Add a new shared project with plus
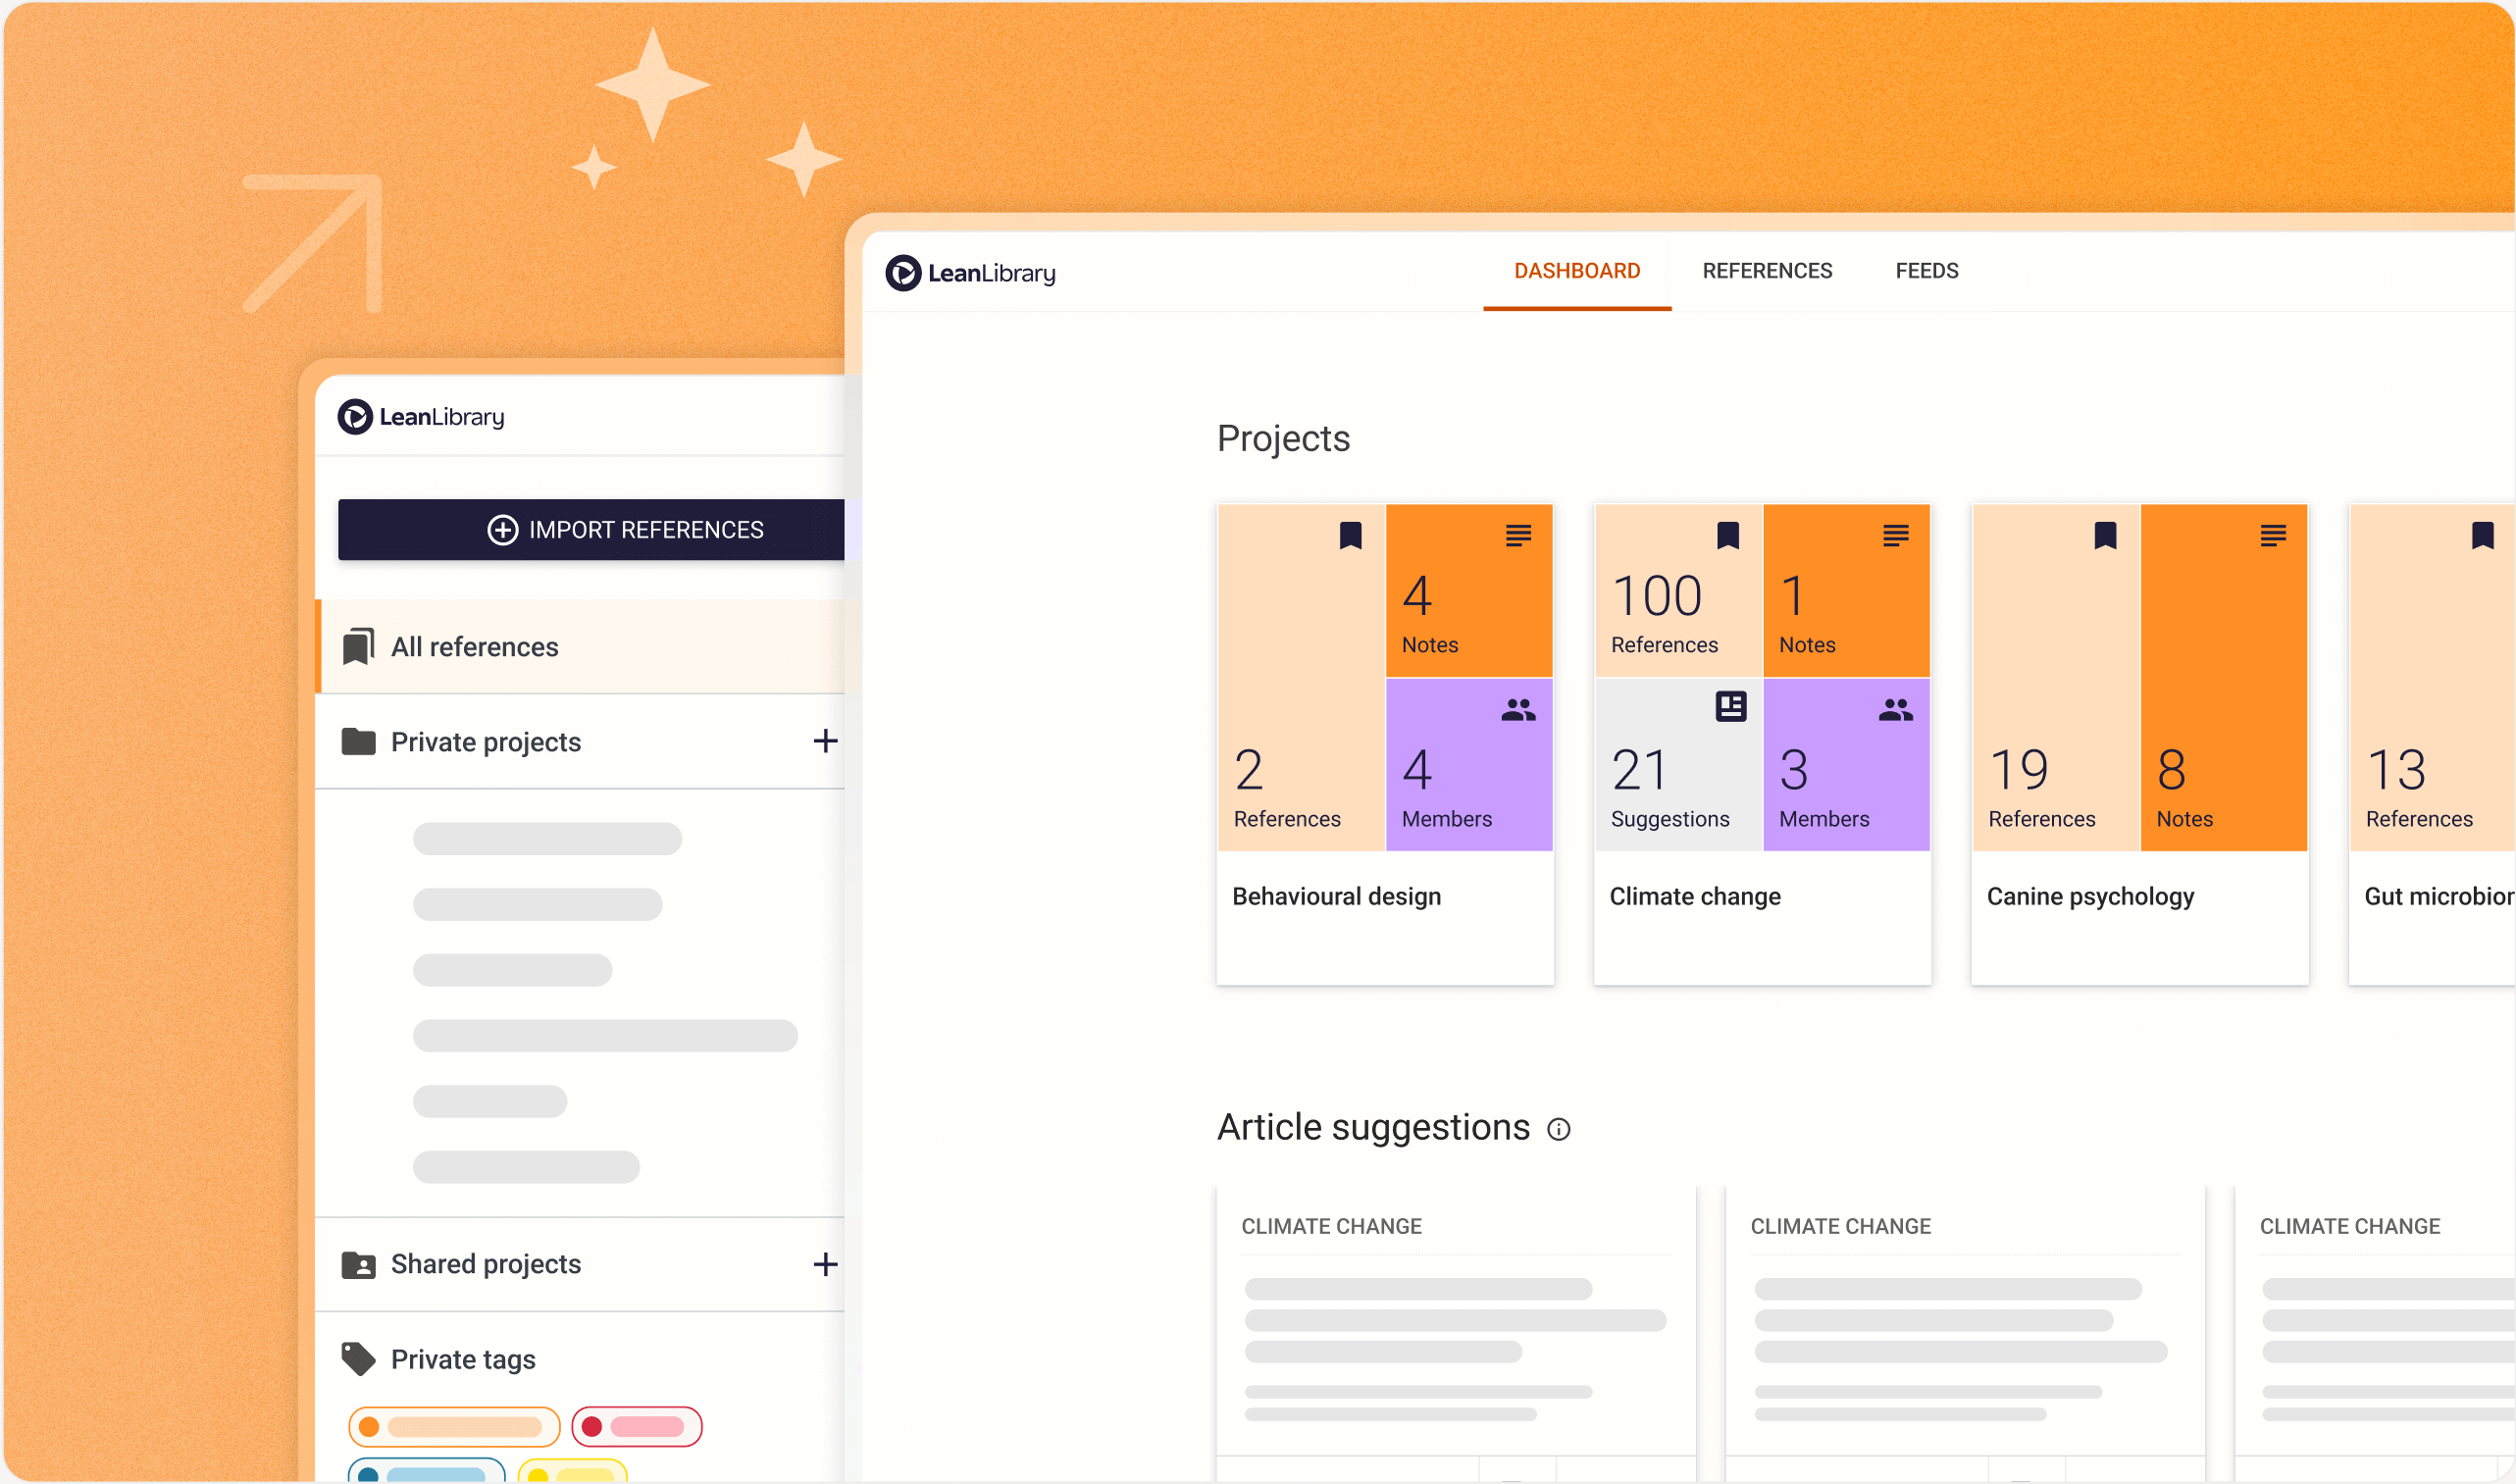 [825, 1264]
